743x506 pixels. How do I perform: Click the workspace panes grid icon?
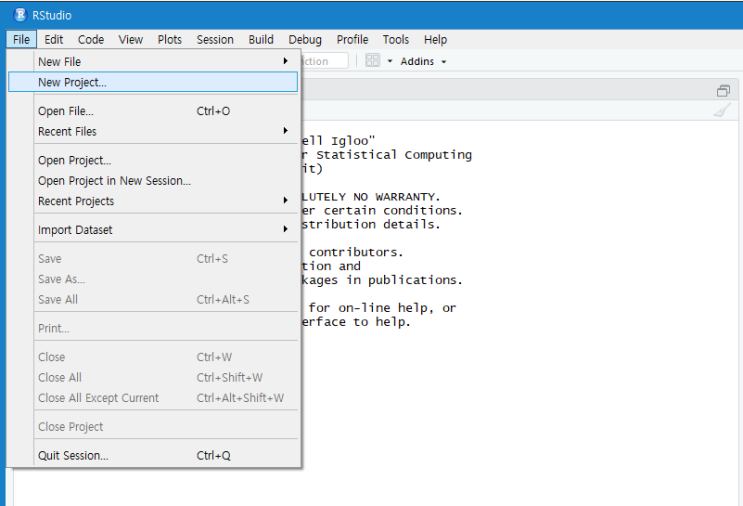click(373, 61)
